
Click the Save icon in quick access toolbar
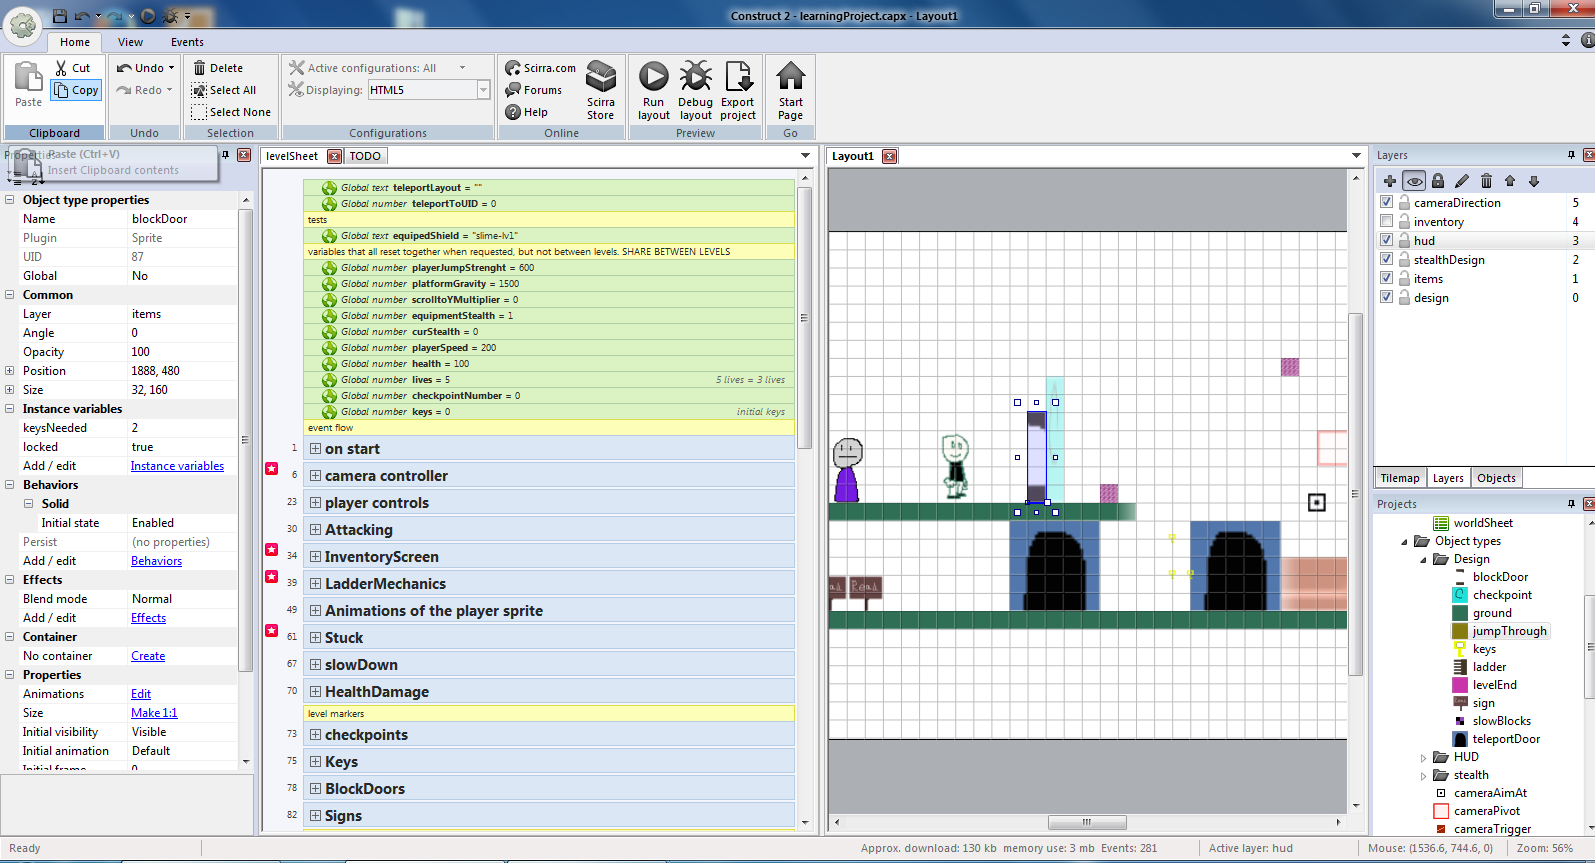[60, 16]
